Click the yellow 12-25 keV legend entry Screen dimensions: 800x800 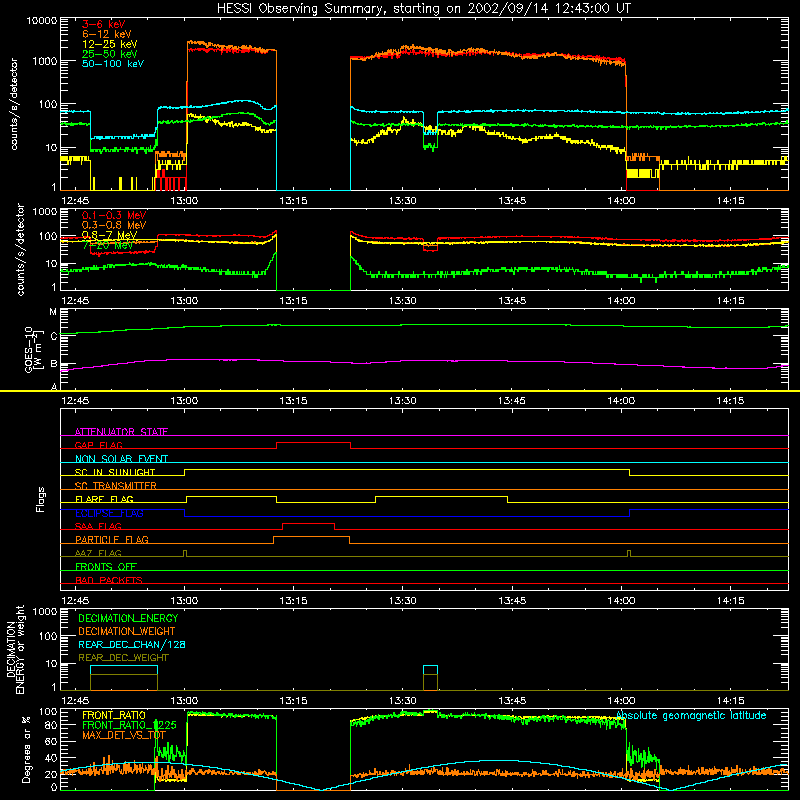110,44
